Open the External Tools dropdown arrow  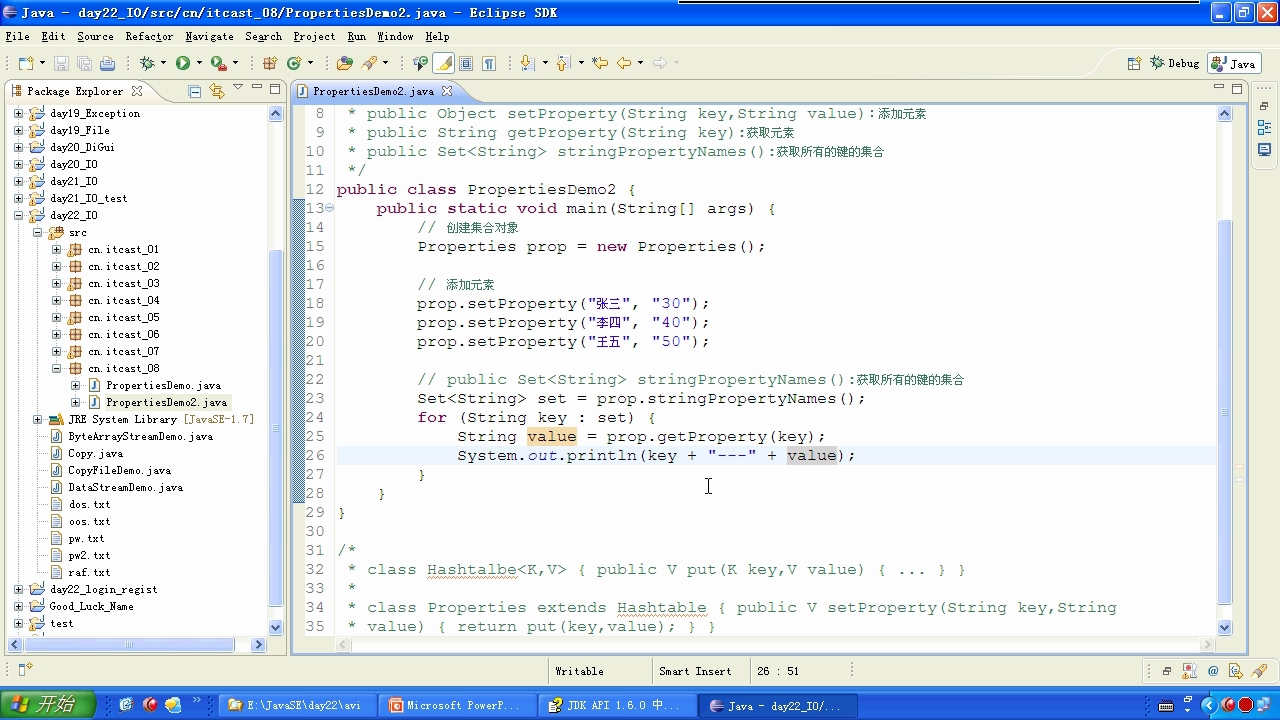235,63
